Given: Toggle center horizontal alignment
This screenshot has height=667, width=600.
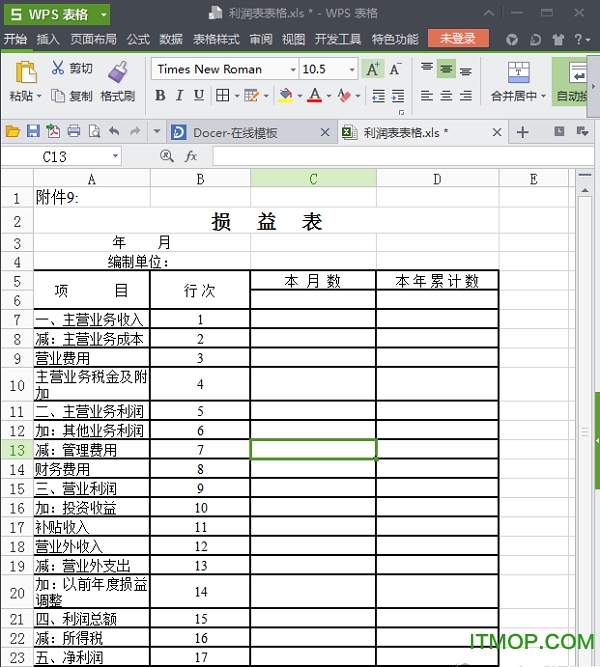Looking at the screenshot, I should pyautogui.click(x=446, y=96).
